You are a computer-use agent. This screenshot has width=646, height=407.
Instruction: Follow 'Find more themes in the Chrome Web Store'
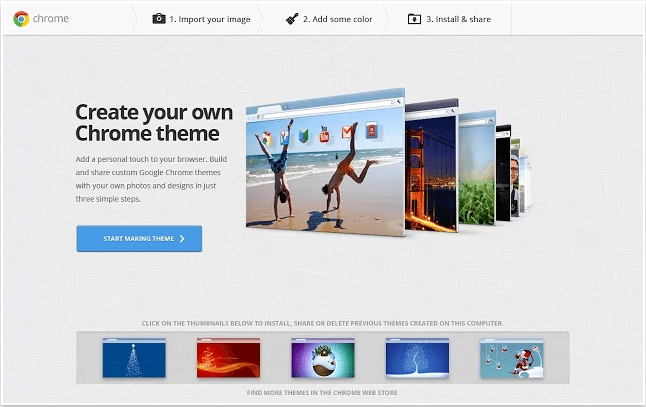point(322,393)
